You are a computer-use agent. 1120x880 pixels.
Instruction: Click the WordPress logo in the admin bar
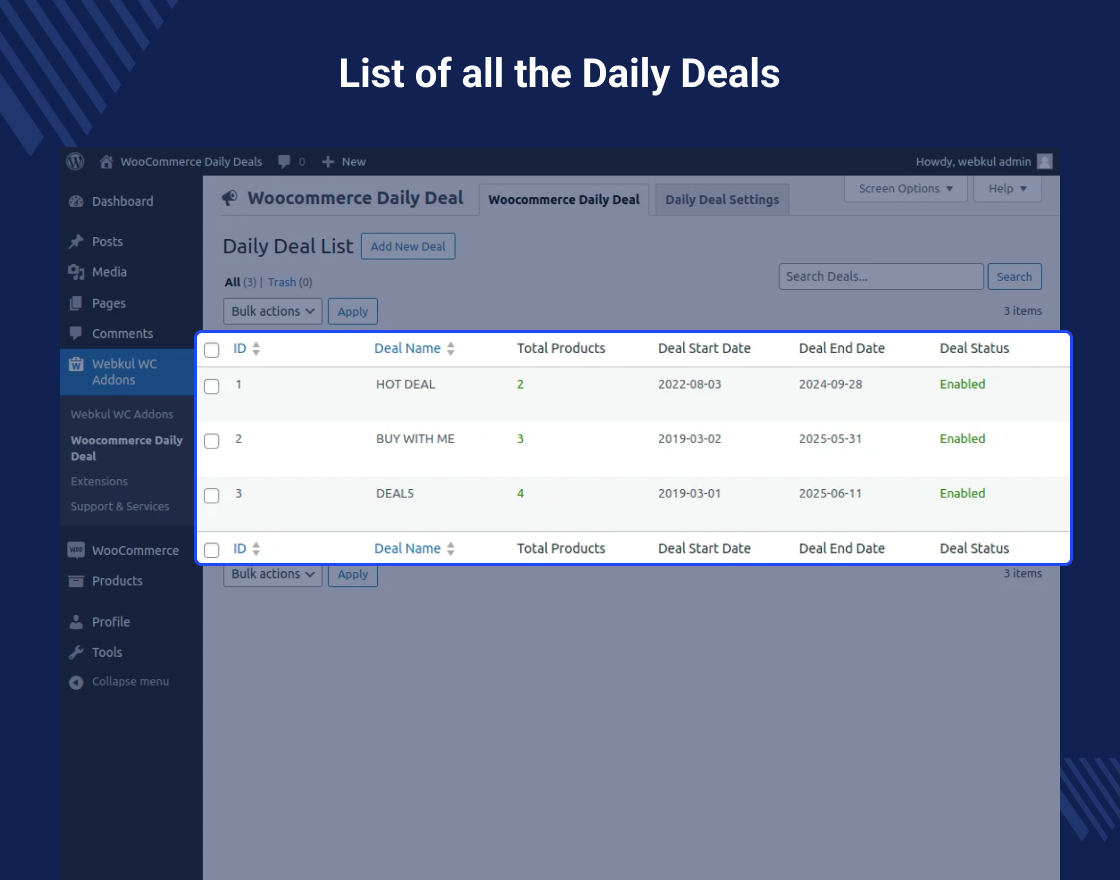(75, 161)
